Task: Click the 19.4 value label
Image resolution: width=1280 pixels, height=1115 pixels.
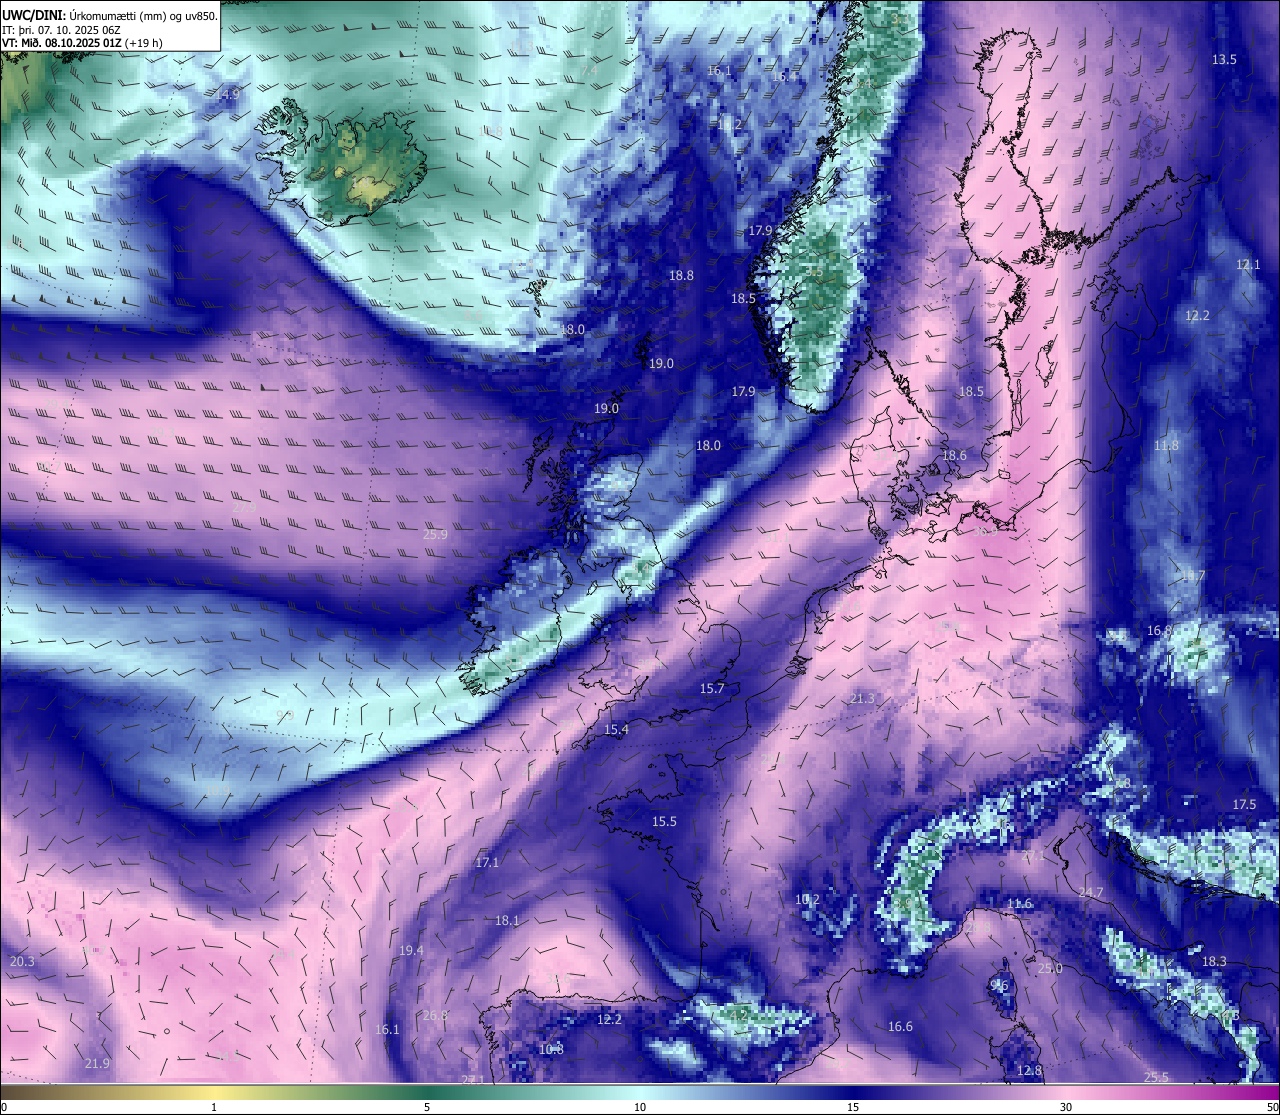Action: click(411, 951)
